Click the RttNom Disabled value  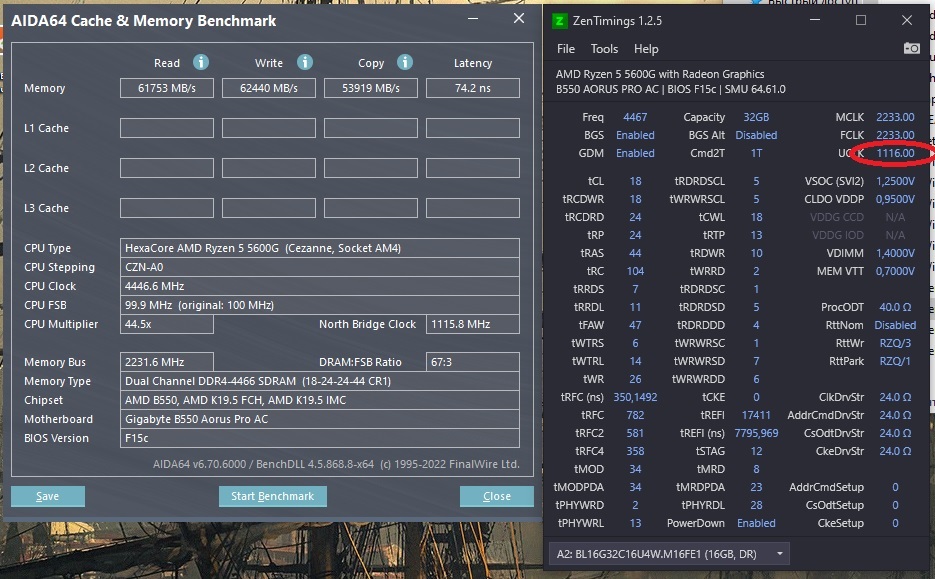point(895,326)
